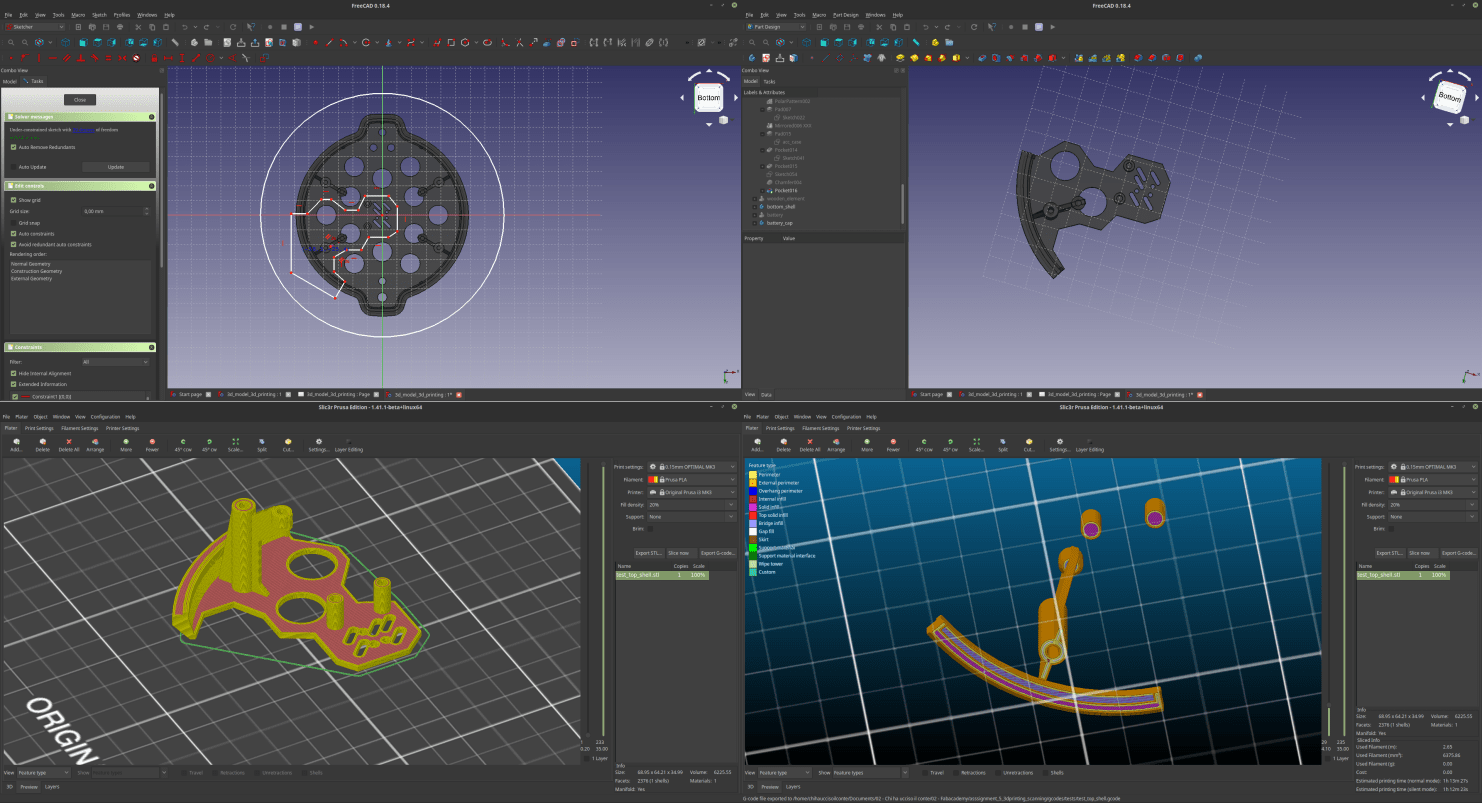Click 45° cw in the right Slic3r toolbar
Image resolution: width=1482 pixels, height=803 pixels.
coord(950,445)
